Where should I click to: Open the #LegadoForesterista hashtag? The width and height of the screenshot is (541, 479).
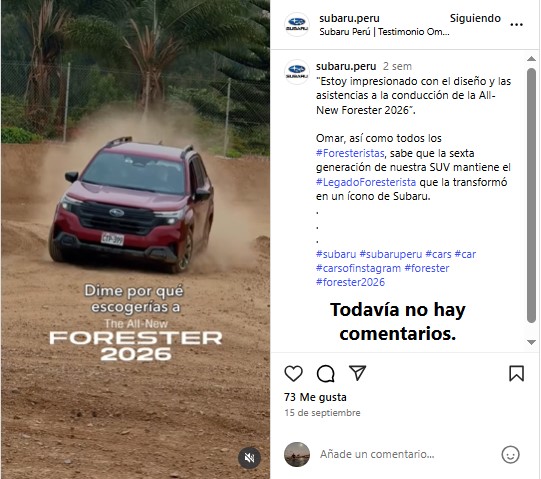click(x=366, y=182)
